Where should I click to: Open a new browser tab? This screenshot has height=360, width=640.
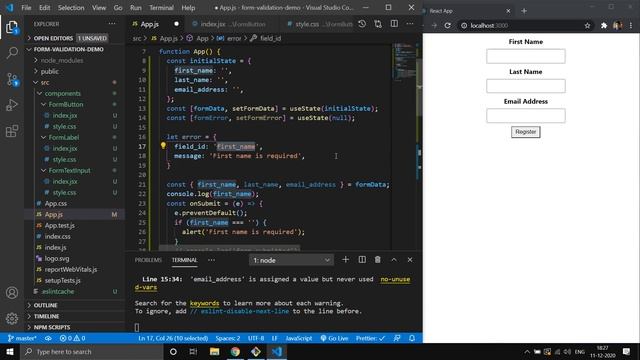click(524, 11)
